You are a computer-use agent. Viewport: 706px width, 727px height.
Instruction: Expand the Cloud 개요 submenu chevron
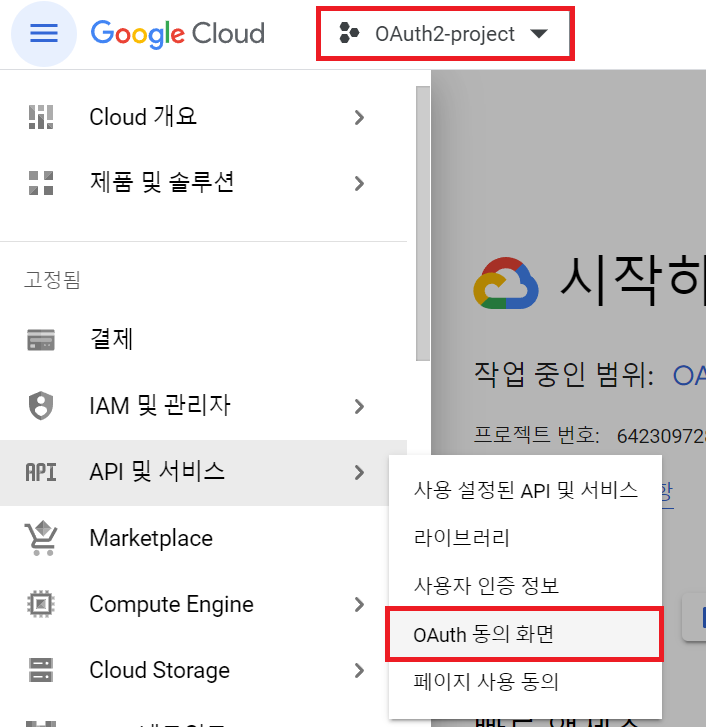(x=359, y=117)
